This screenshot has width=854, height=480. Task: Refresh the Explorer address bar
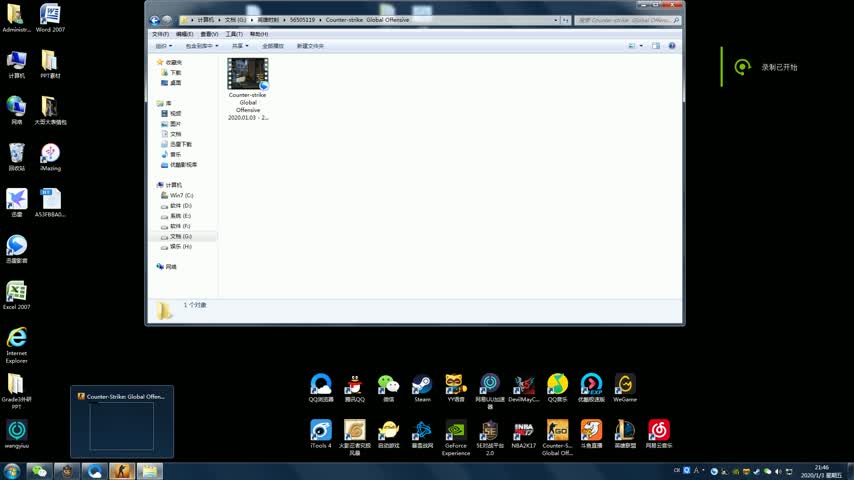pos(566,20)
